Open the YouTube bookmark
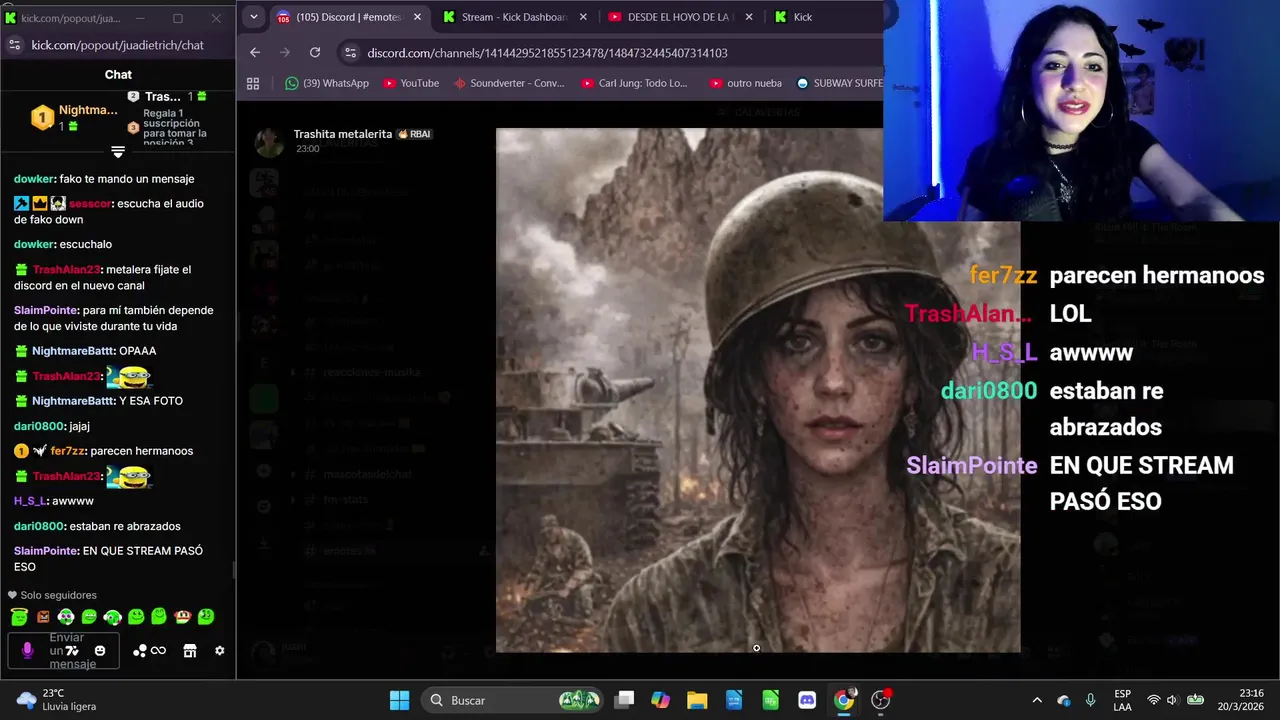Image resolution: width=1280 pixels, height=720 pixels. 411,83
